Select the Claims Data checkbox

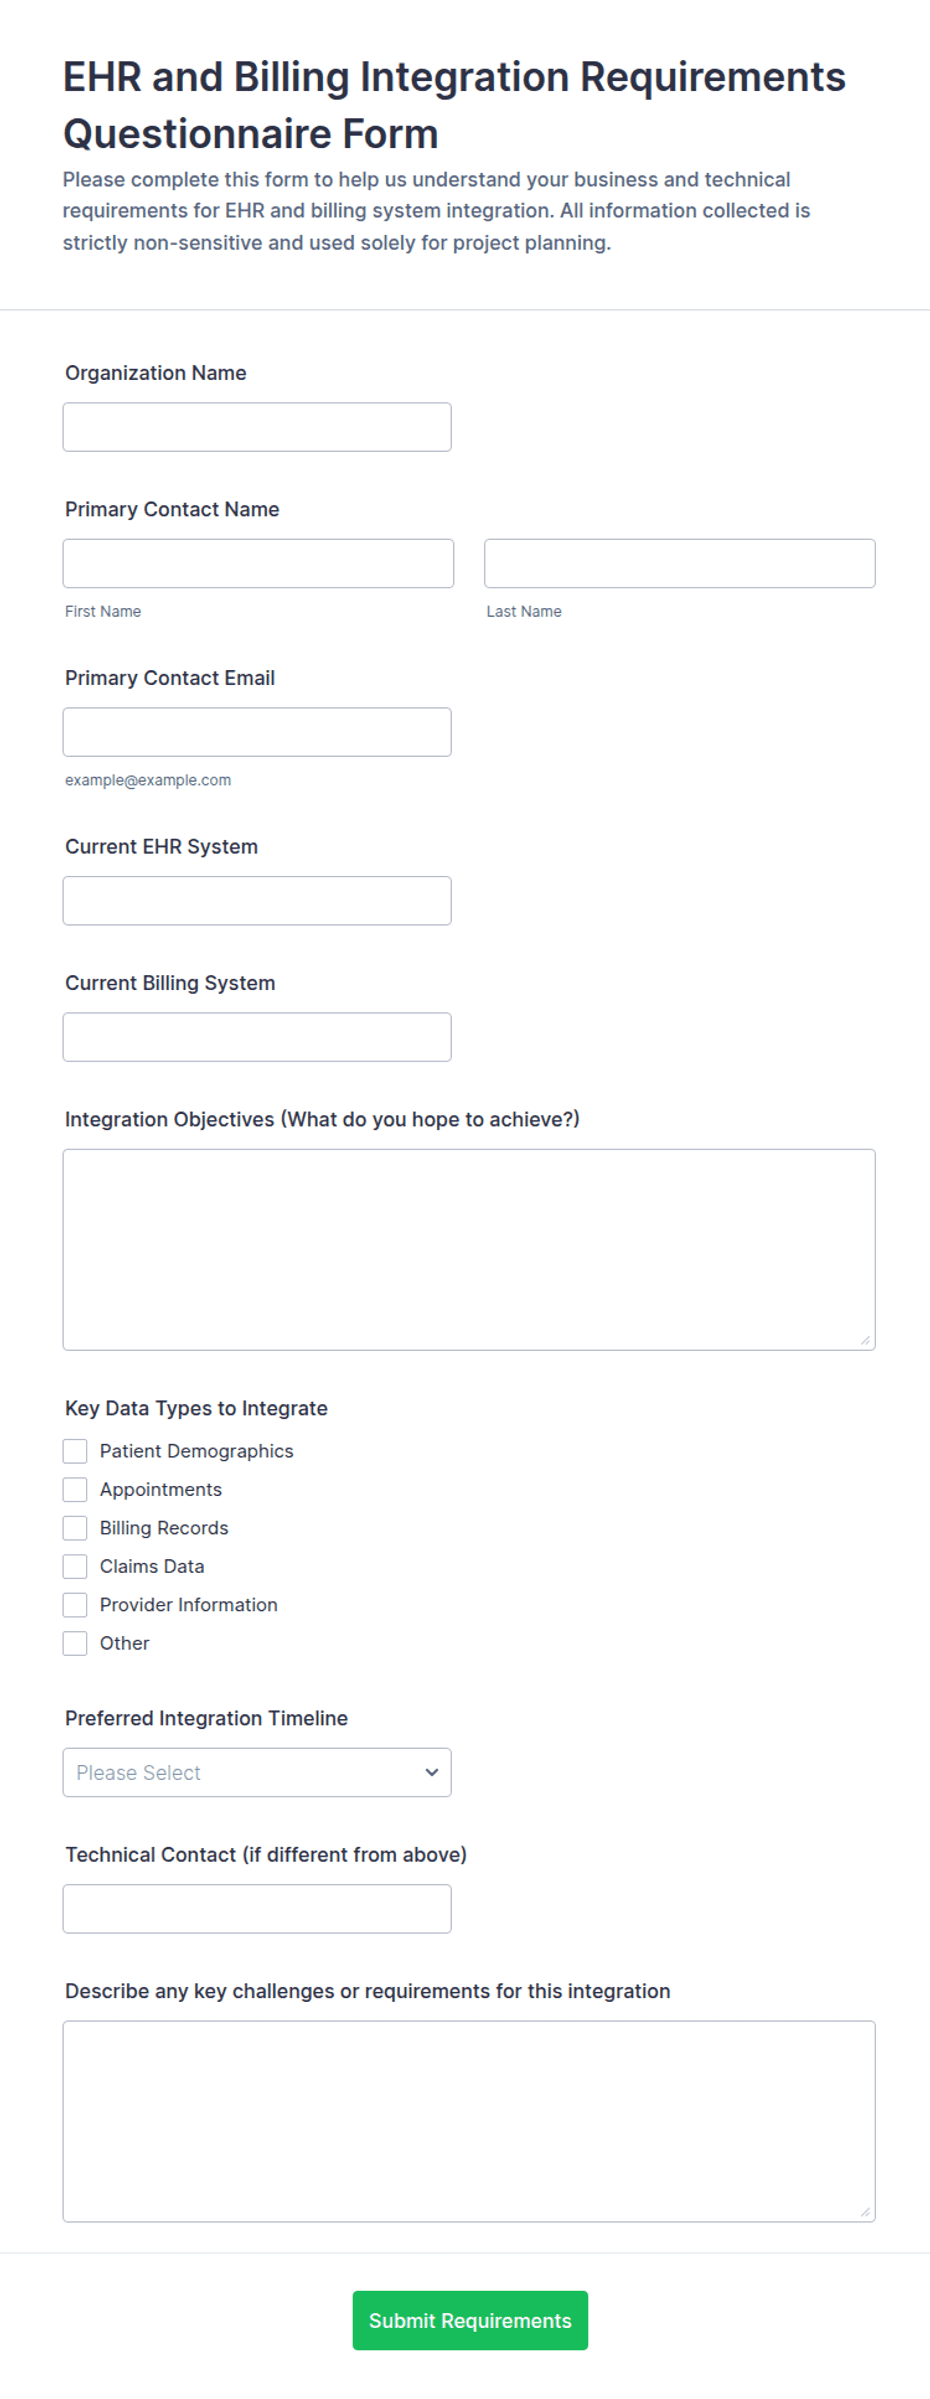click(75, 1567)
